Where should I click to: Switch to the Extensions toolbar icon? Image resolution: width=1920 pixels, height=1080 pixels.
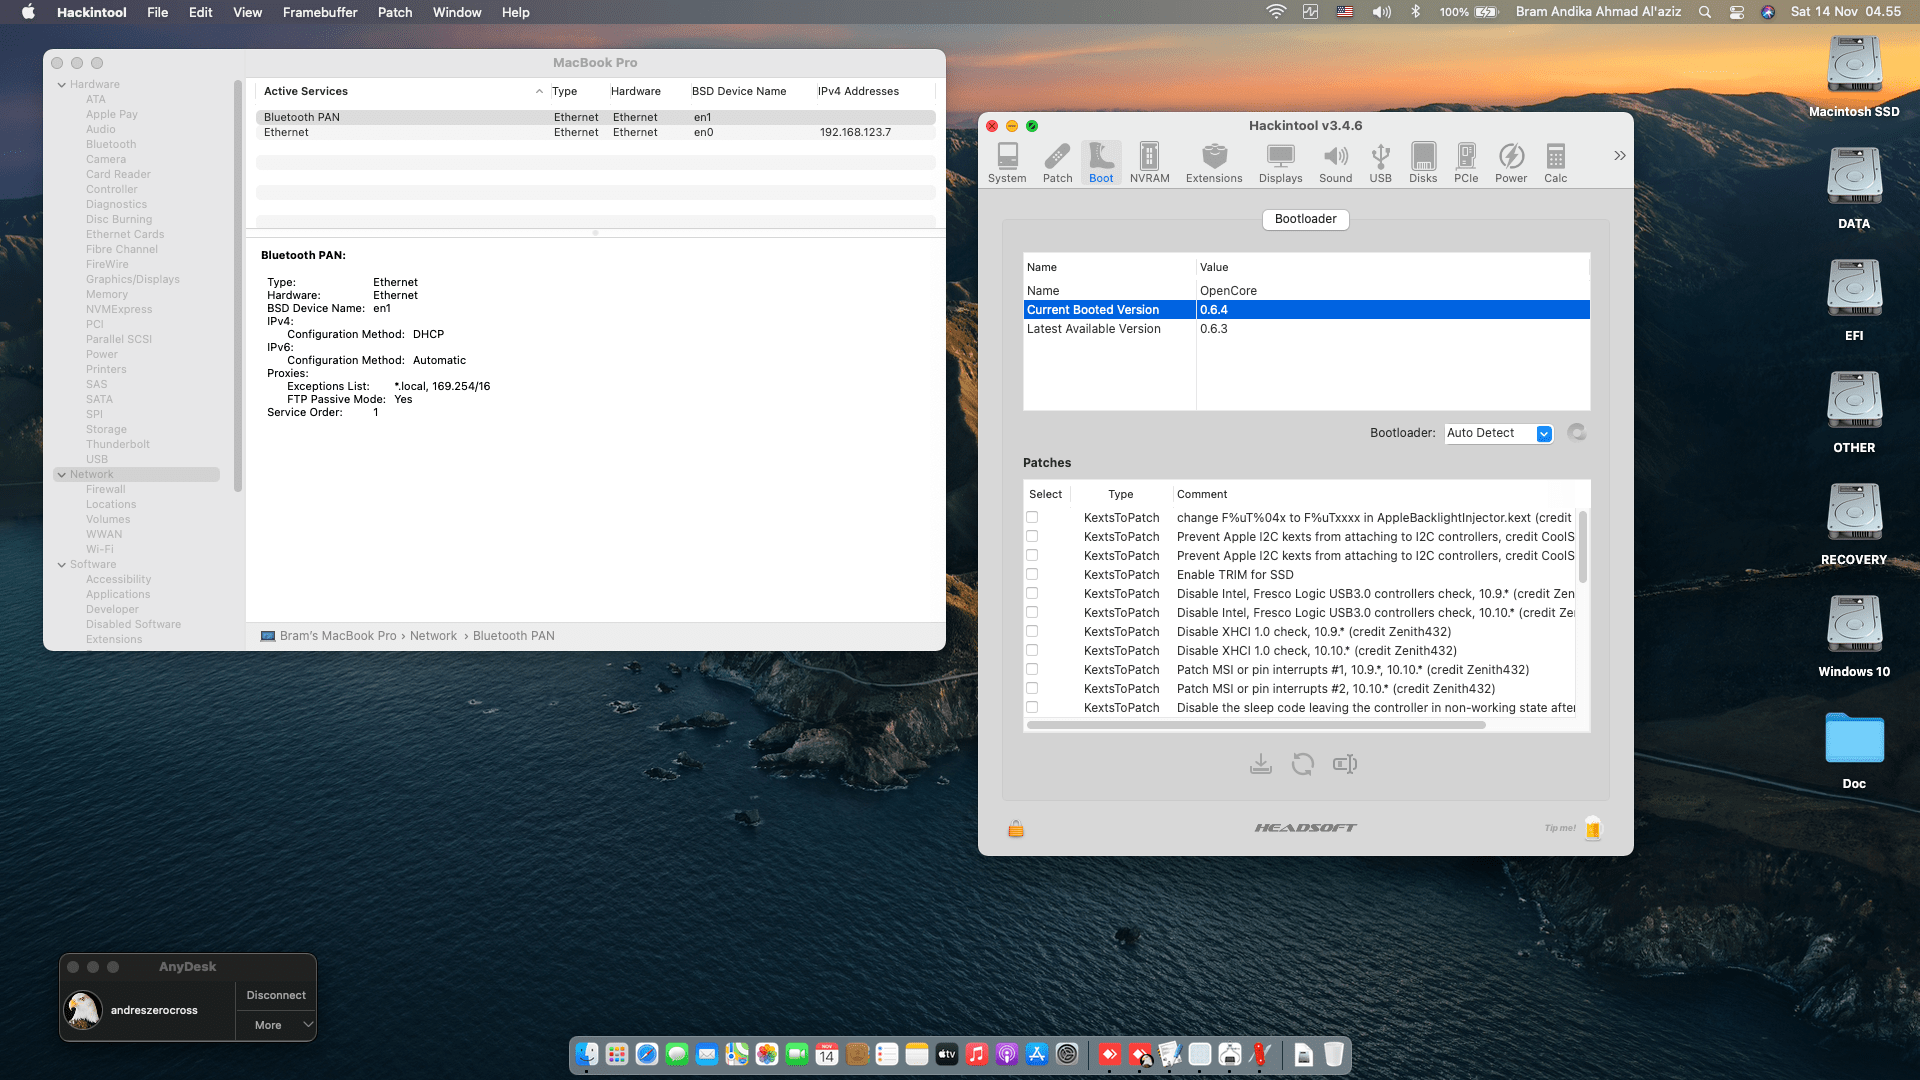(1213, 162)
